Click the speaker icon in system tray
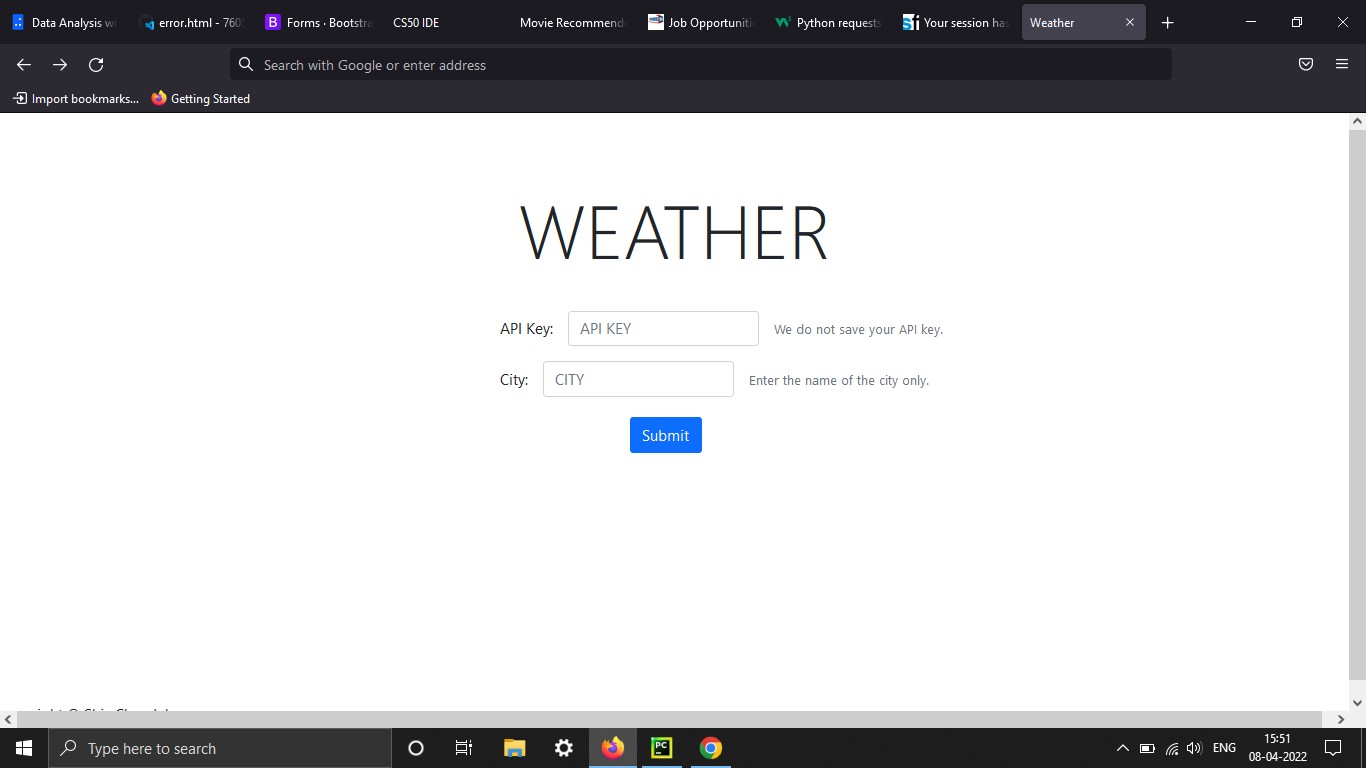Screen dimensions: 1366x768 [1194, 748]
